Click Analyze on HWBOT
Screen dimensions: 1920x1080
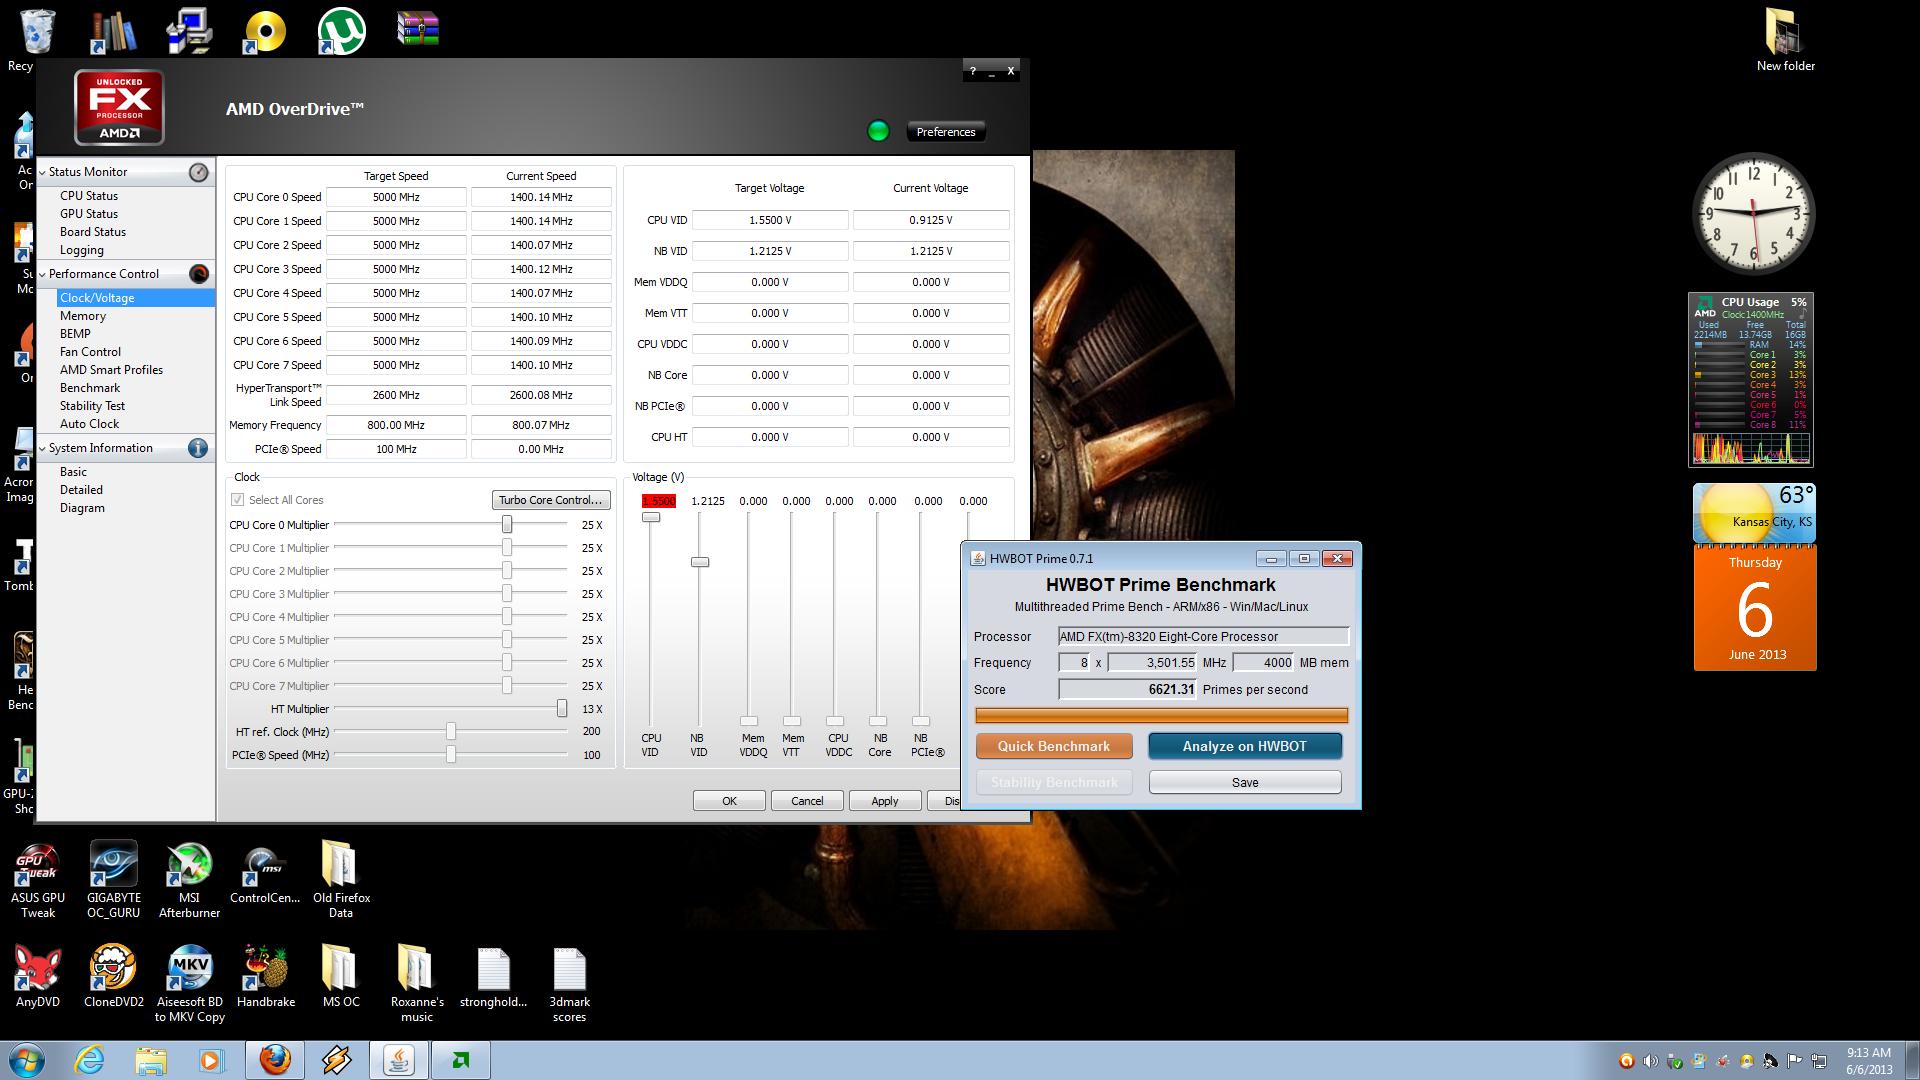point(1245,746)
